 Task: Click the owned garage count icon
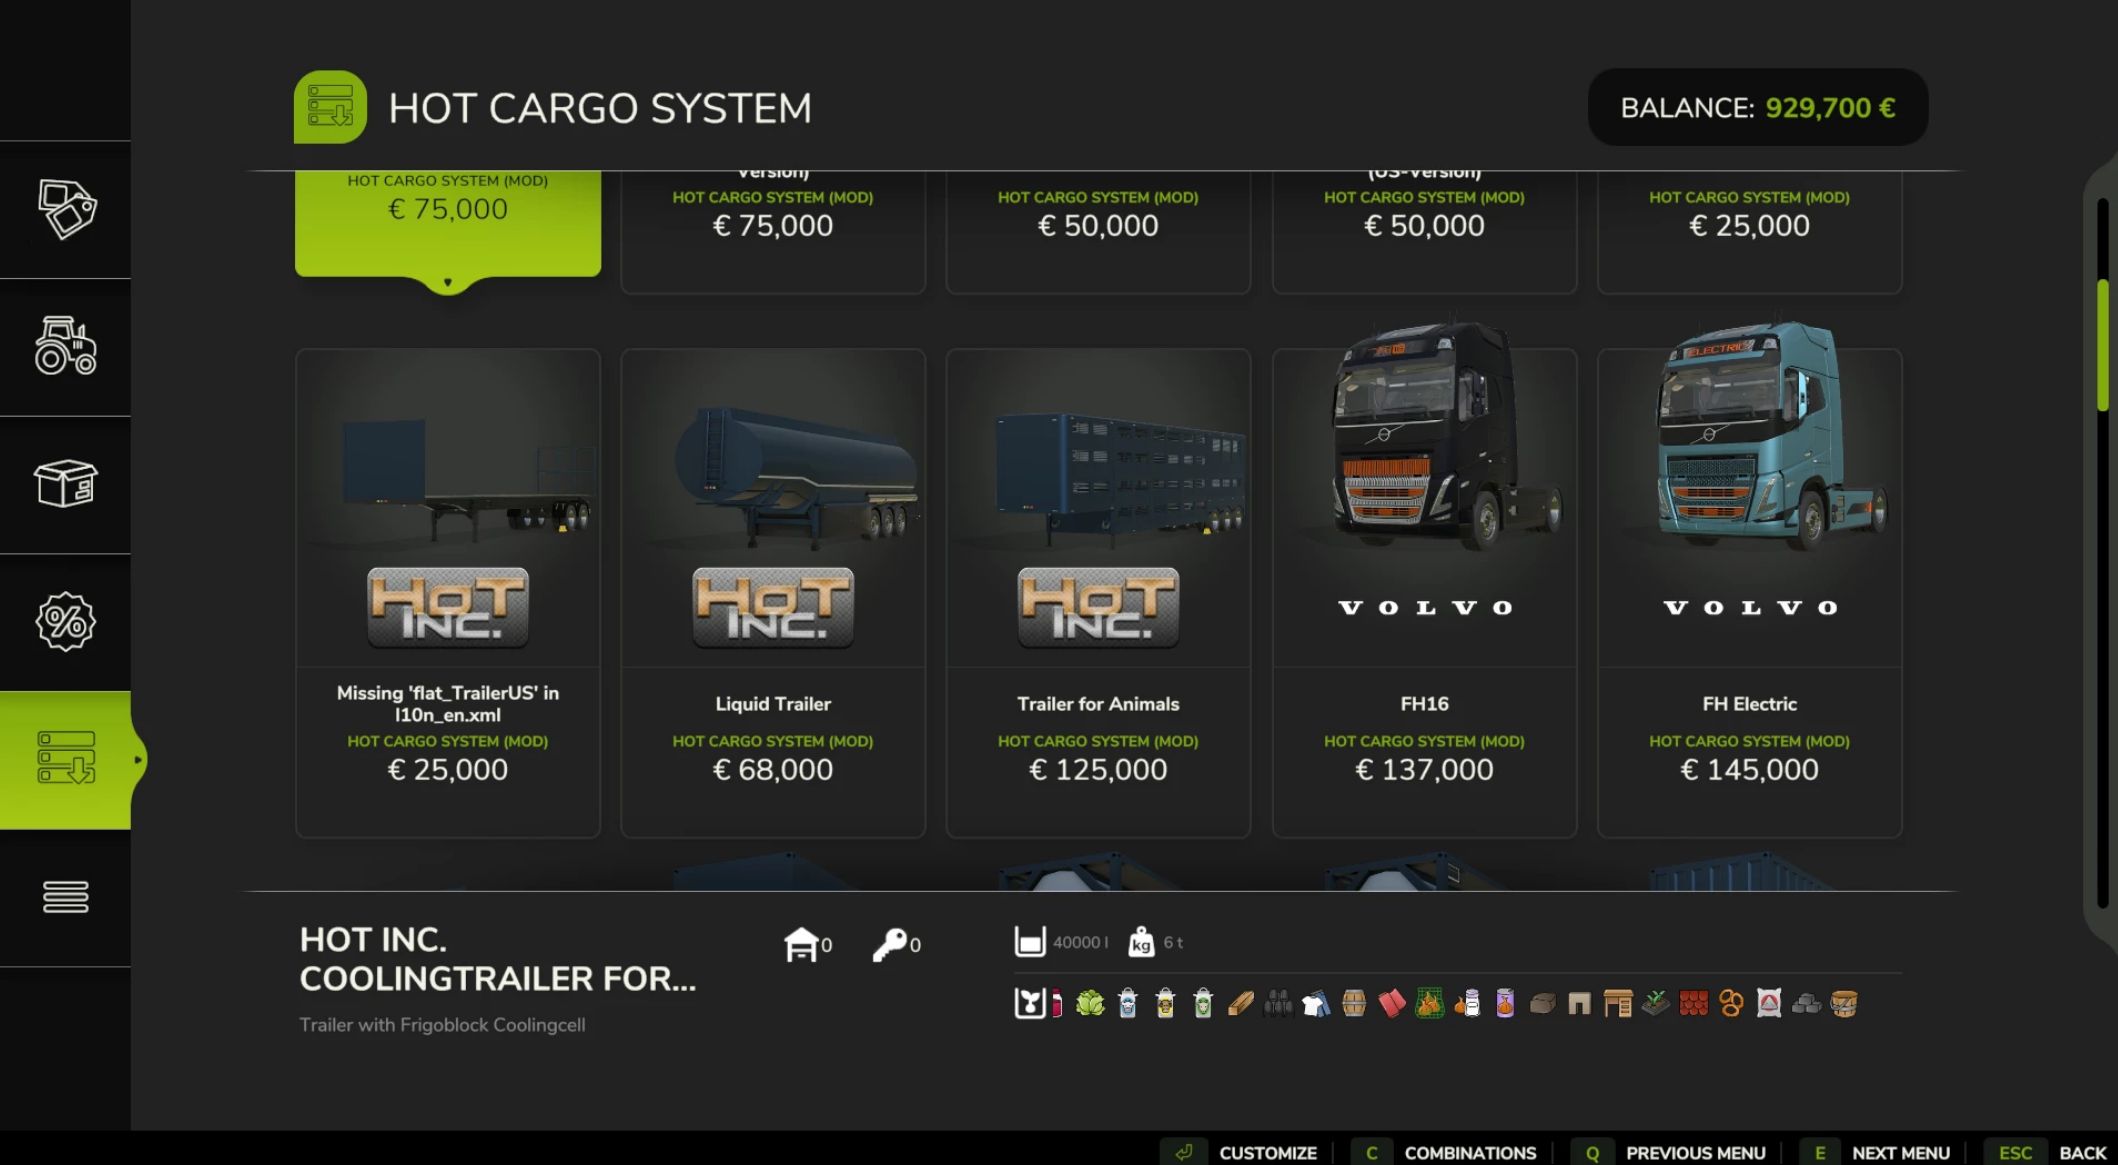point(801,944)
